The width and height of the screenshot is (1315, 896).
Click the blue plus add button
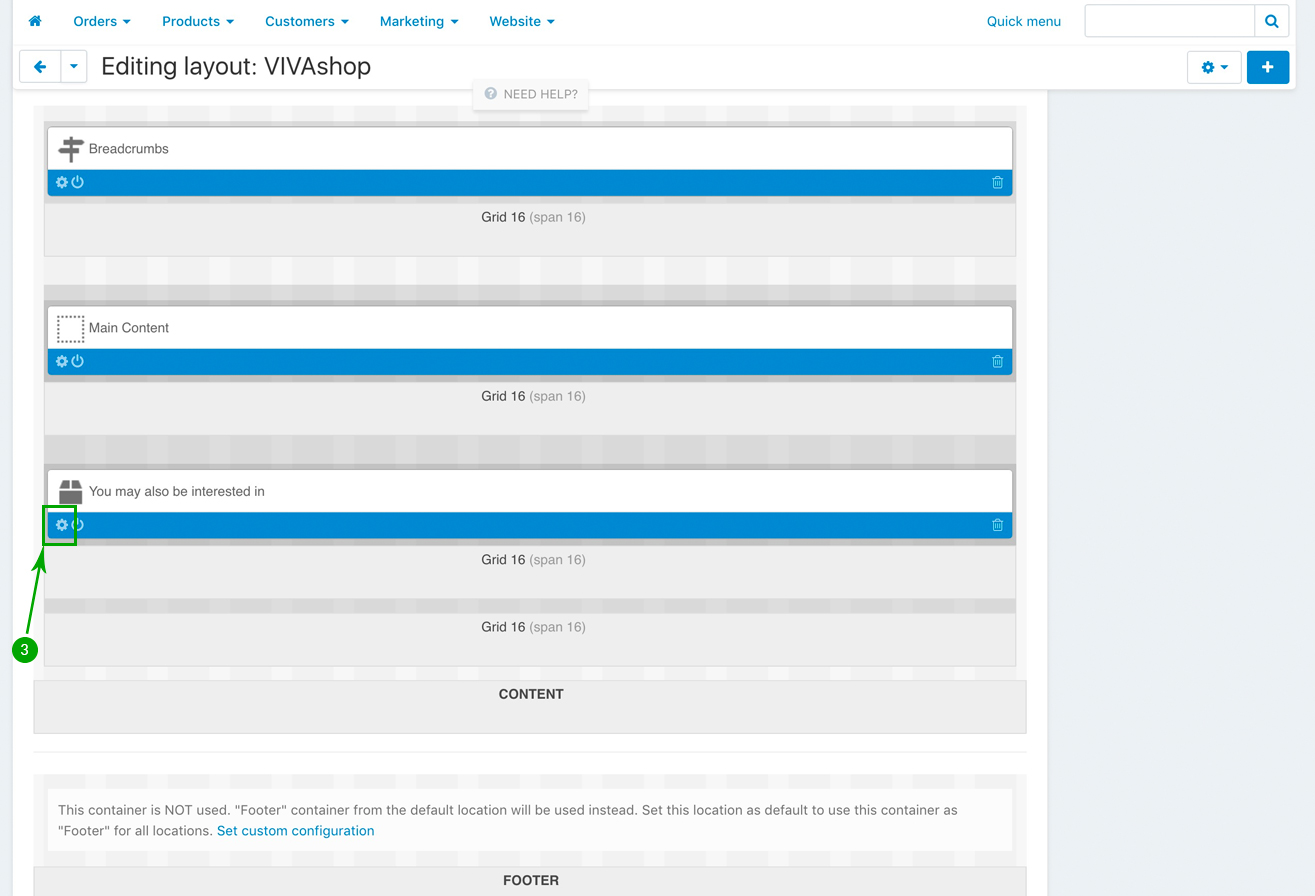click(1267, 67)
